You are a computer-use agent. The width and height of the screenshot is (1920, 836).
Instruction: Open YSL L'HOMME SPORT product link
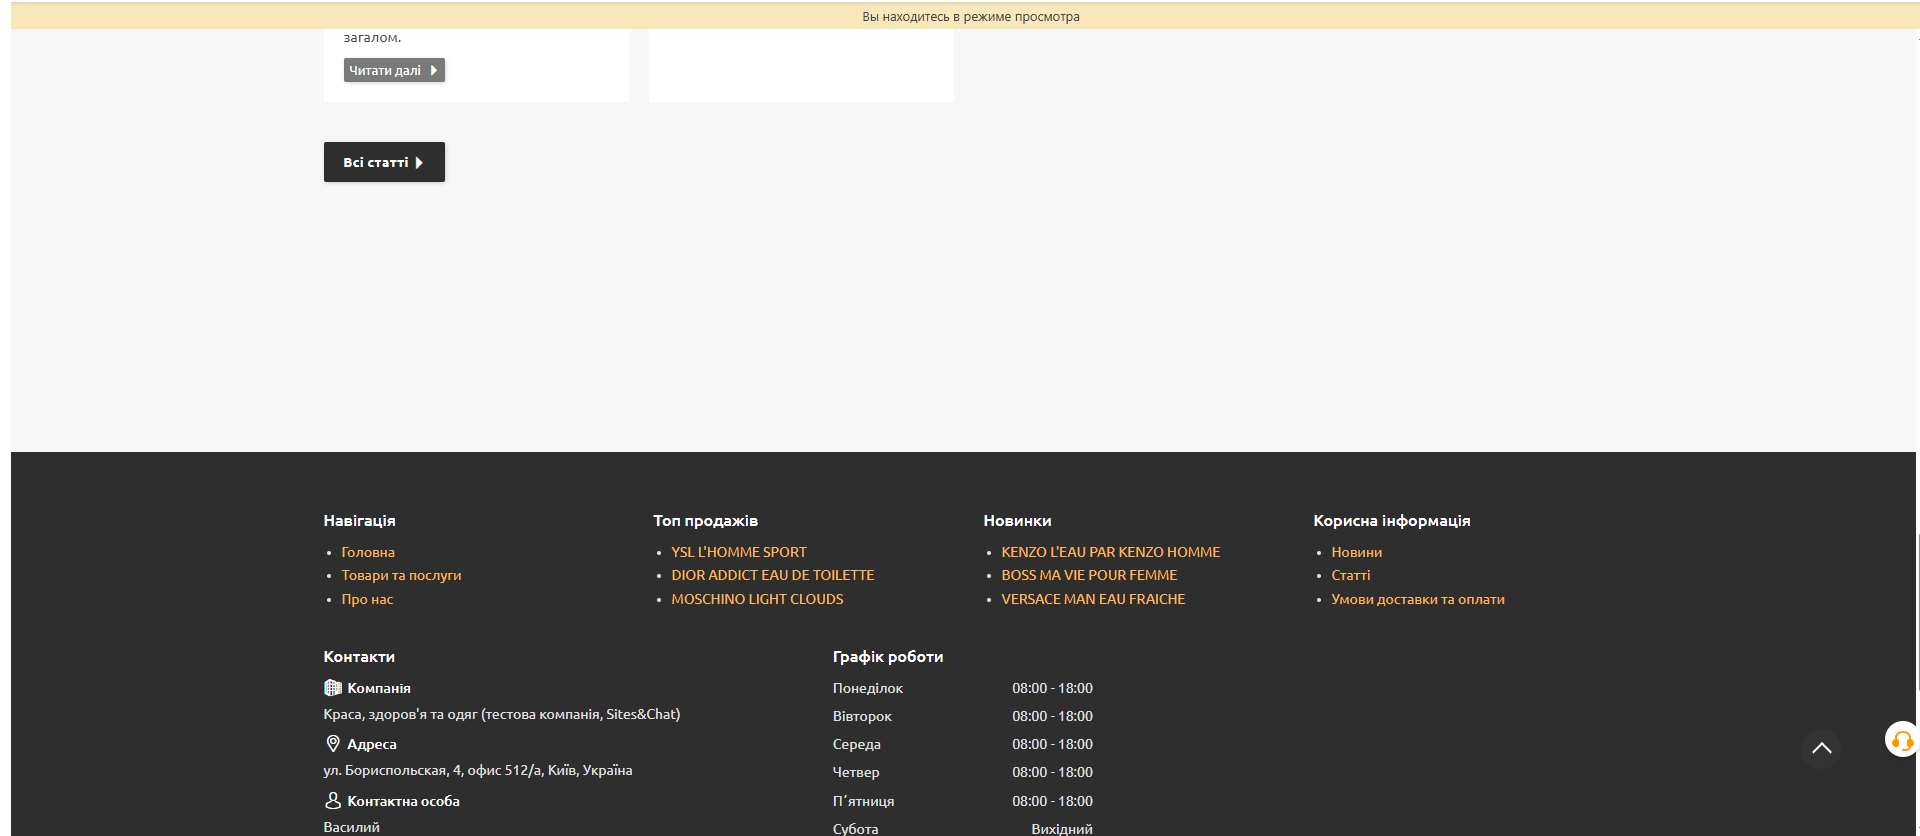click(x=739, y=552)
